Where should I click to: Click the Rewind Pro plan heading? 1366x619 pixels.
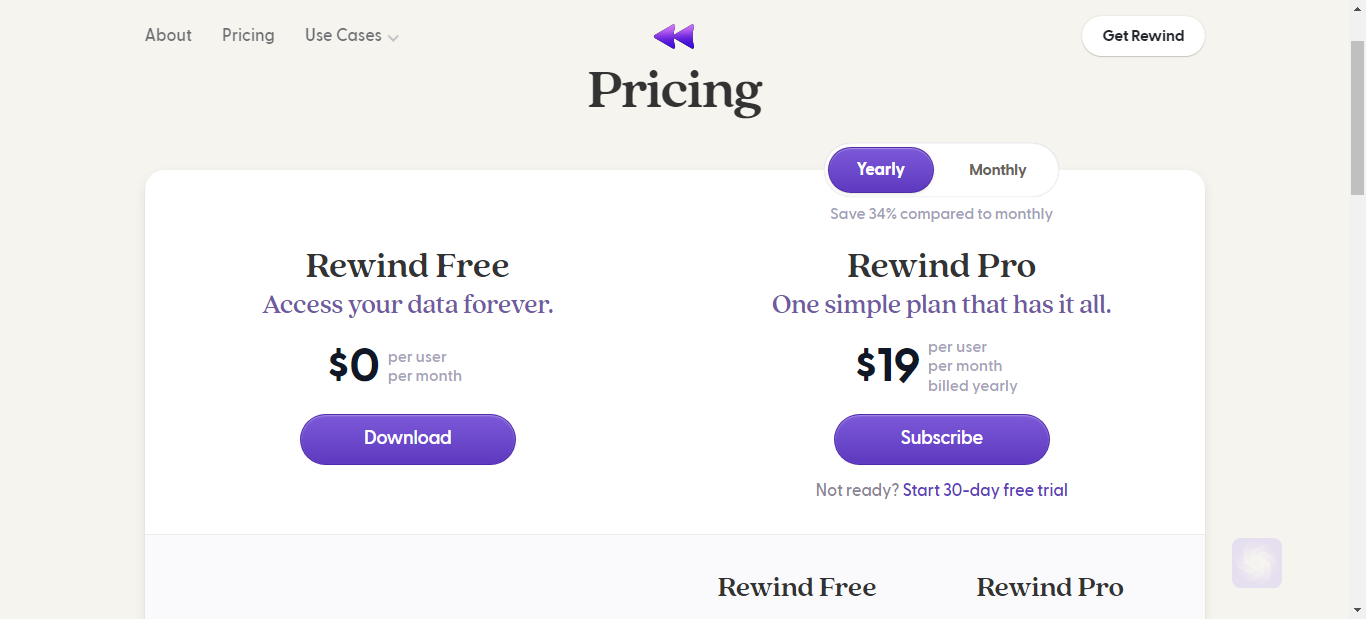[x=942, y=266]
